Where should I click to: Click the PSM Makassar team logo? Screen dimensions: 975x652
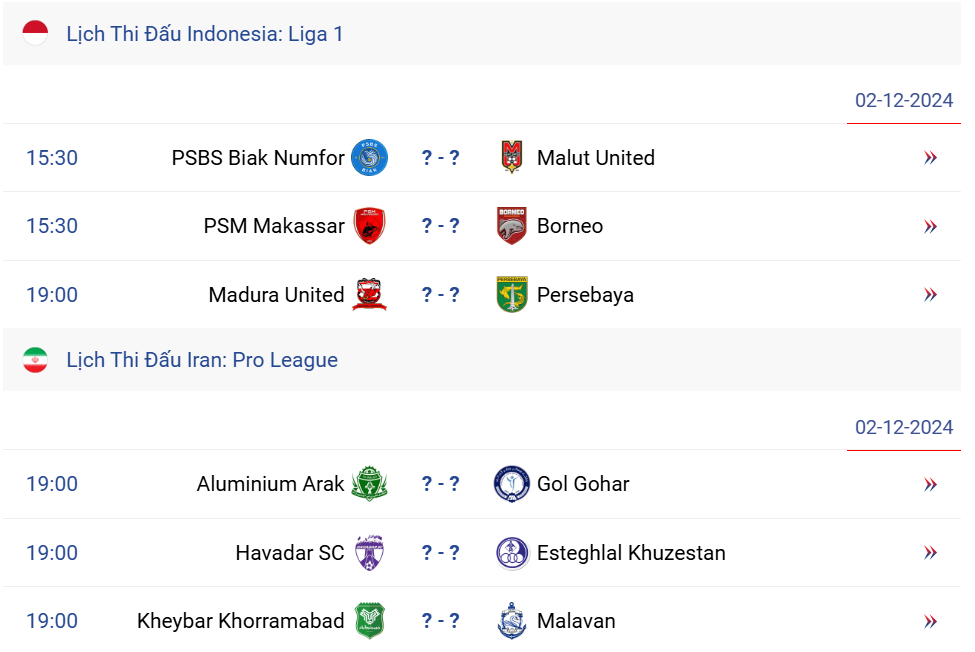click(x=369, y=226)
